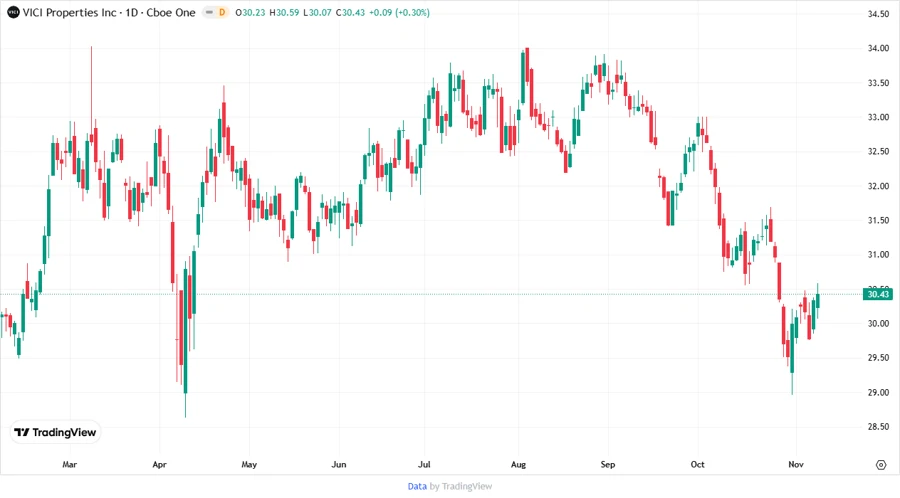Click the 28.50 price axis label
Viewport: 900px width, 498px height.
click(x=878, y=427)
